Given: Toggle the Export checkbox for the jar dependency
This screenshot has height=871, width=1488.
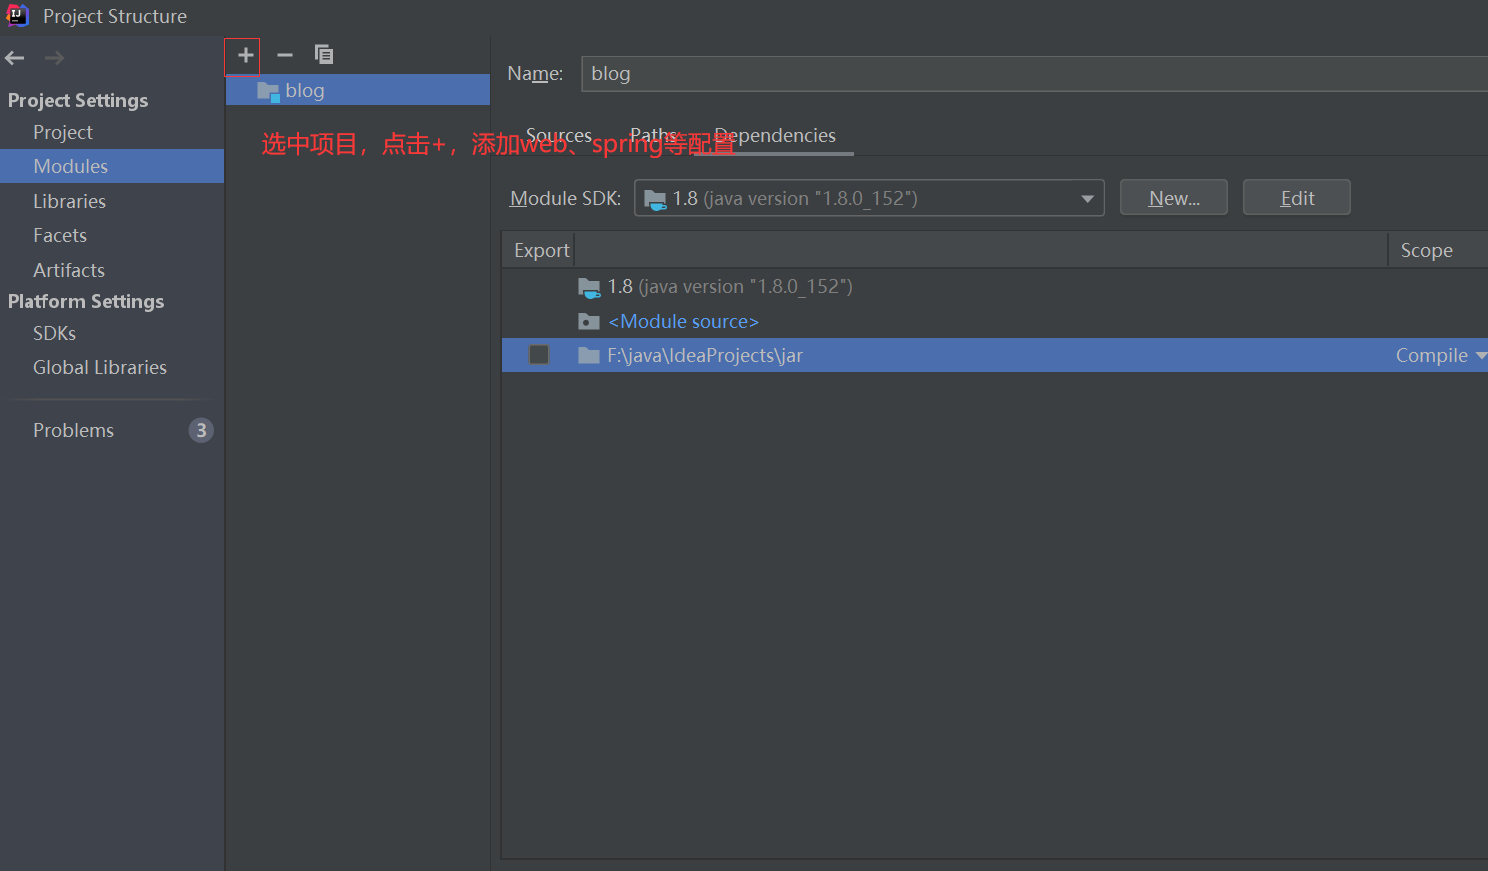Looking at the screenshot, I should coord(539,354).
